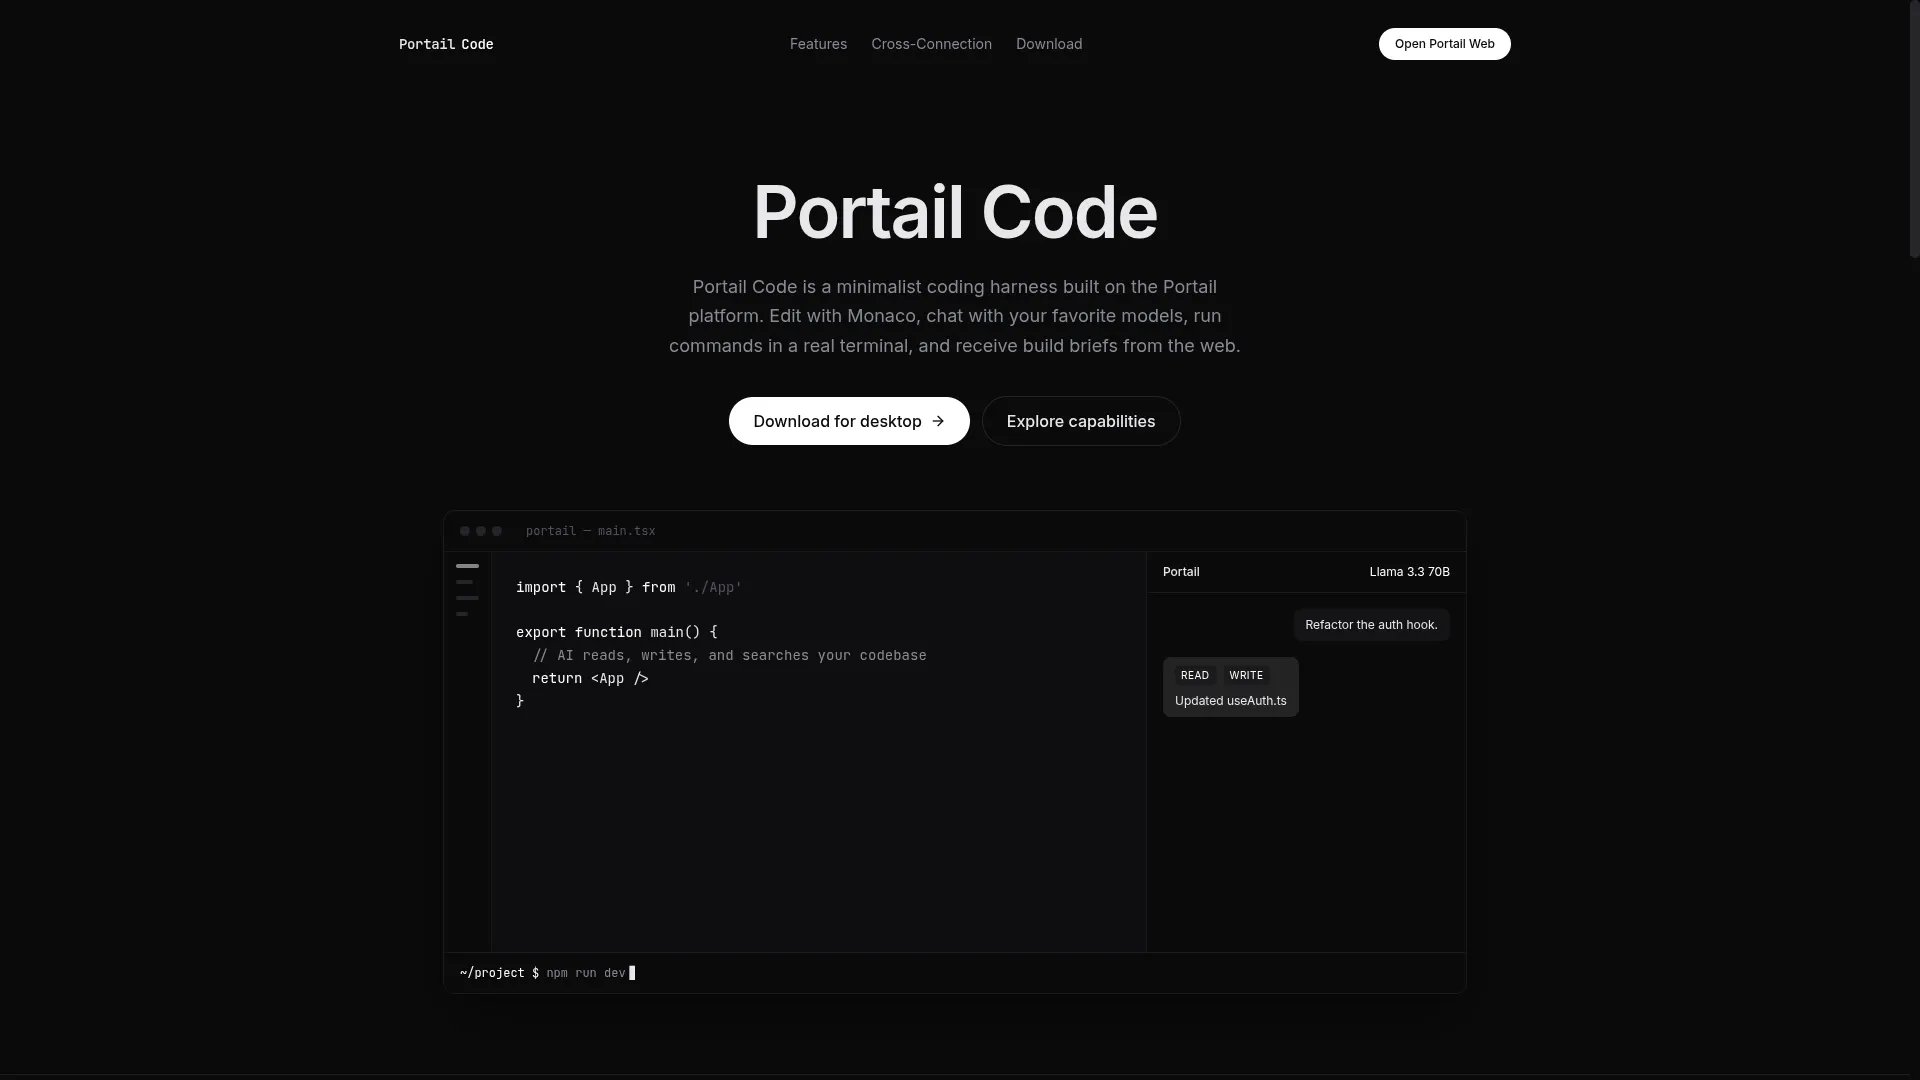Image resolution: width=1920 pixels, height=1080 pixels.
Task: Click the hero paragraph description text
Action: (x=954, y=316)
